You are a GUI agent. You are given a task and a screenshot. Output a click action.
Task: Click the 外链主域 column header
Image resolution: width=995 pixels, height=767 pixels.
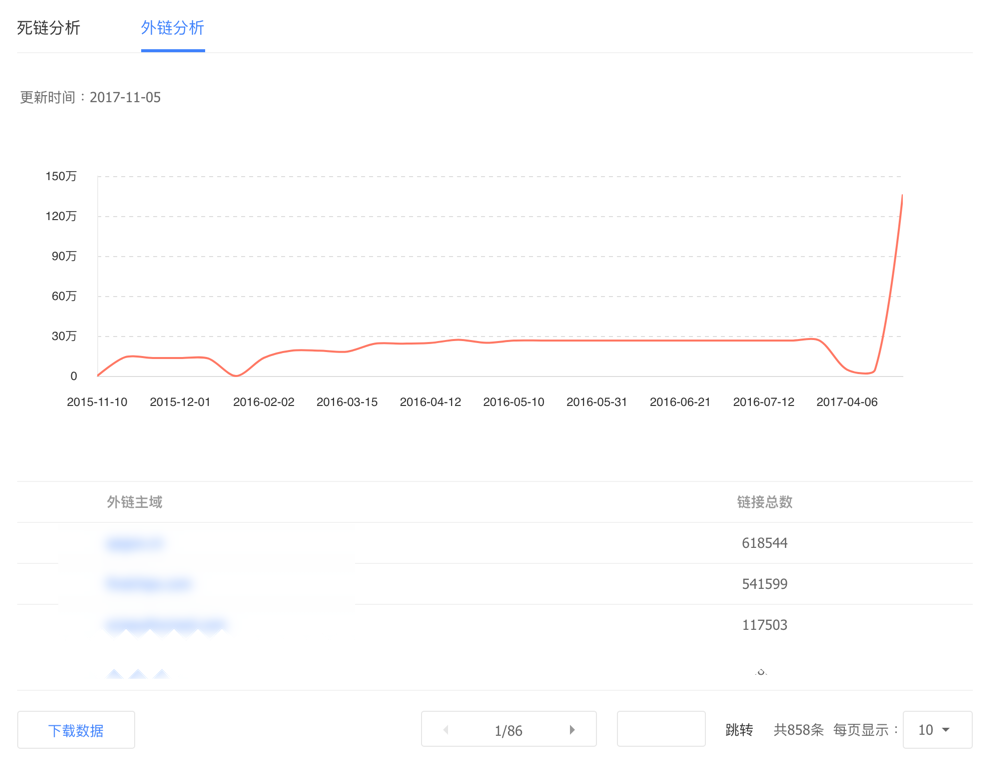[135, 502]
